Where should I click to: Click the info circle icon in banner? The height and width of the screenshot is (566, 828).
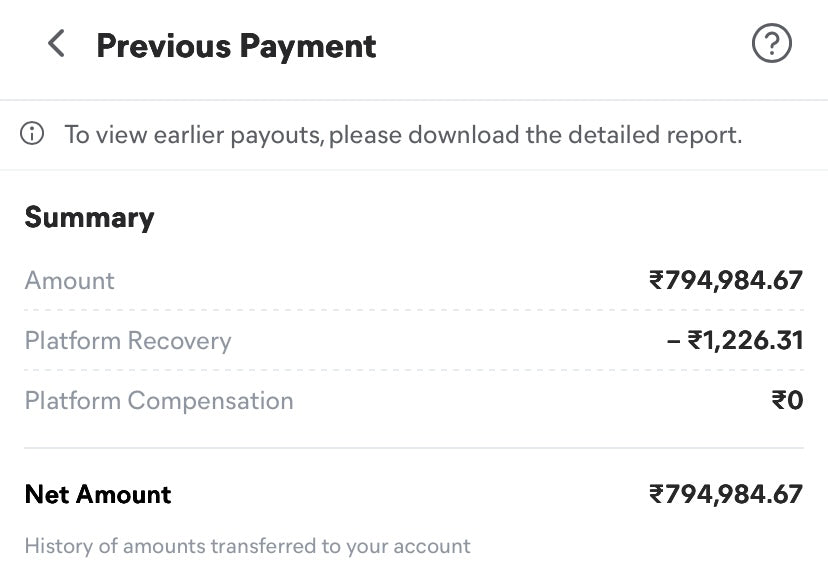tap(33, 134)
